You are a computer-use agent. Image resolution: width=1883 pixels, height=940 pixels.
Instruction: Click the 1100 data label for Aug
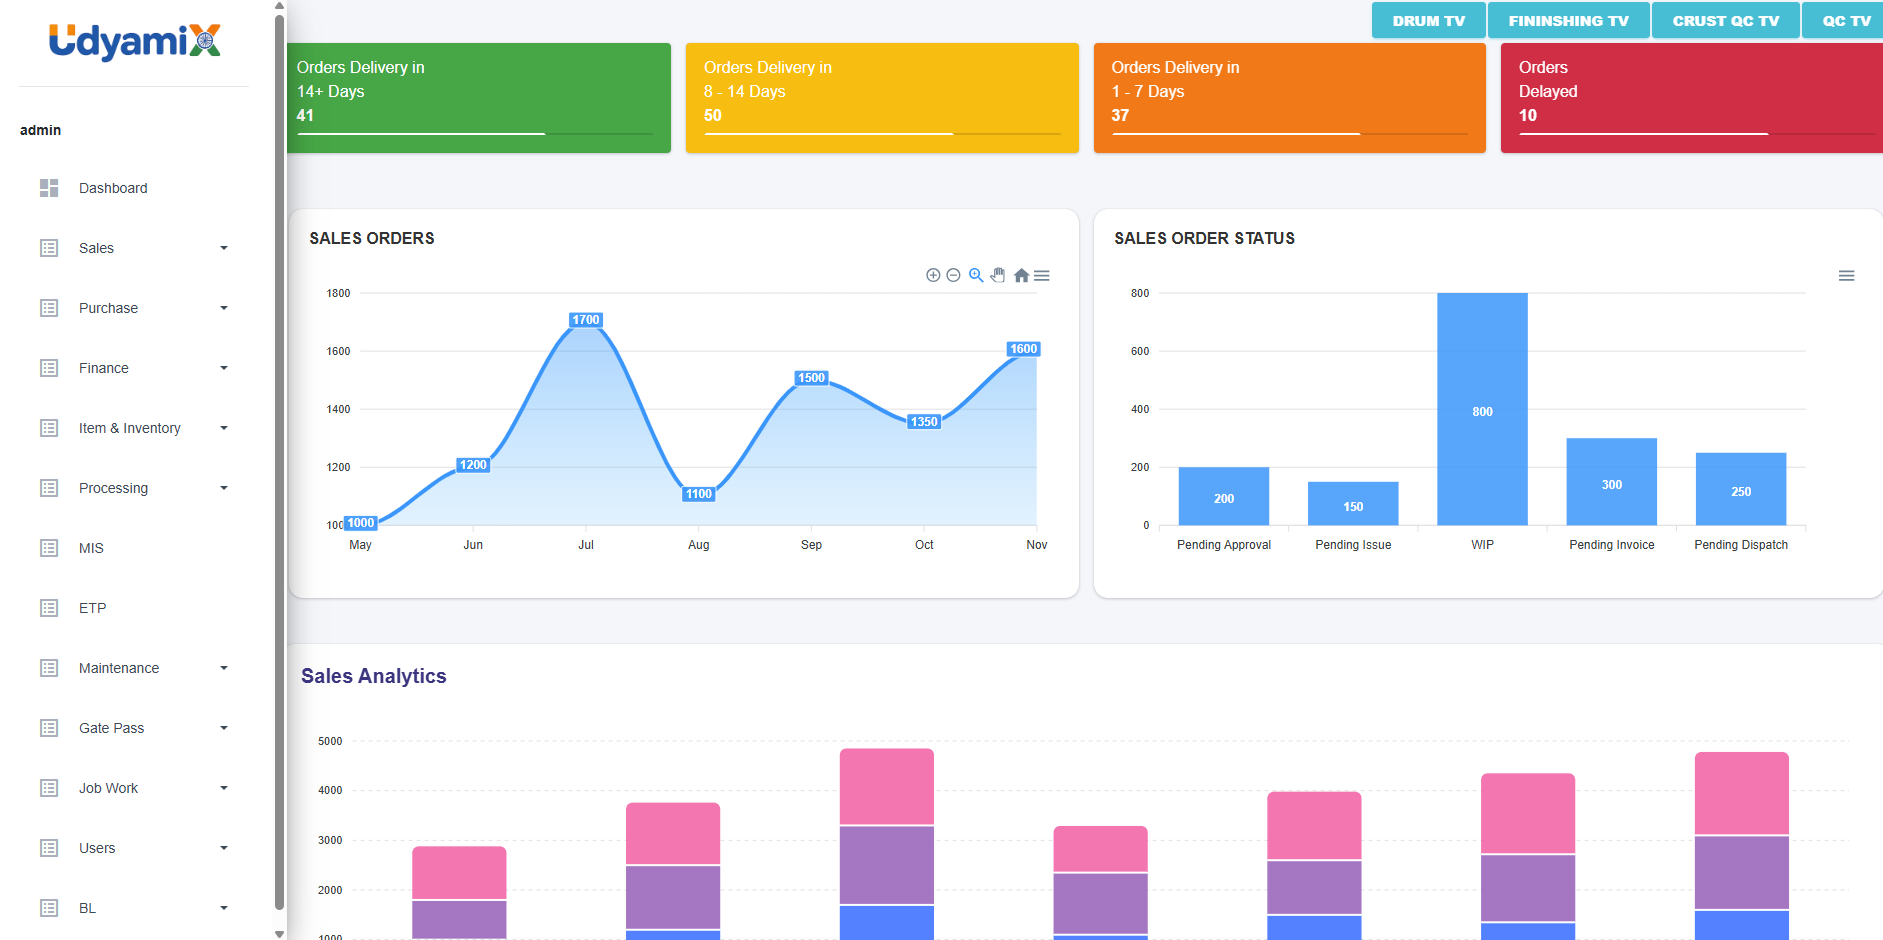coord(699,494)
